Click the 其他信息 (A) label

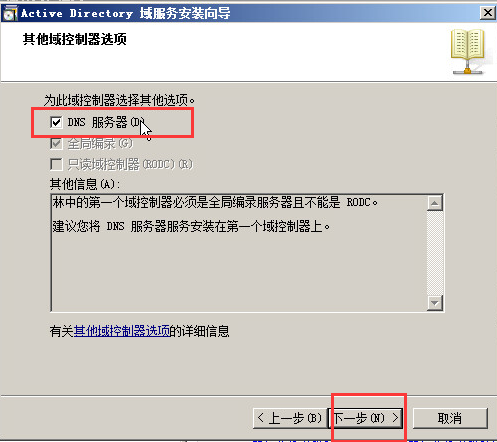[84, 184]
